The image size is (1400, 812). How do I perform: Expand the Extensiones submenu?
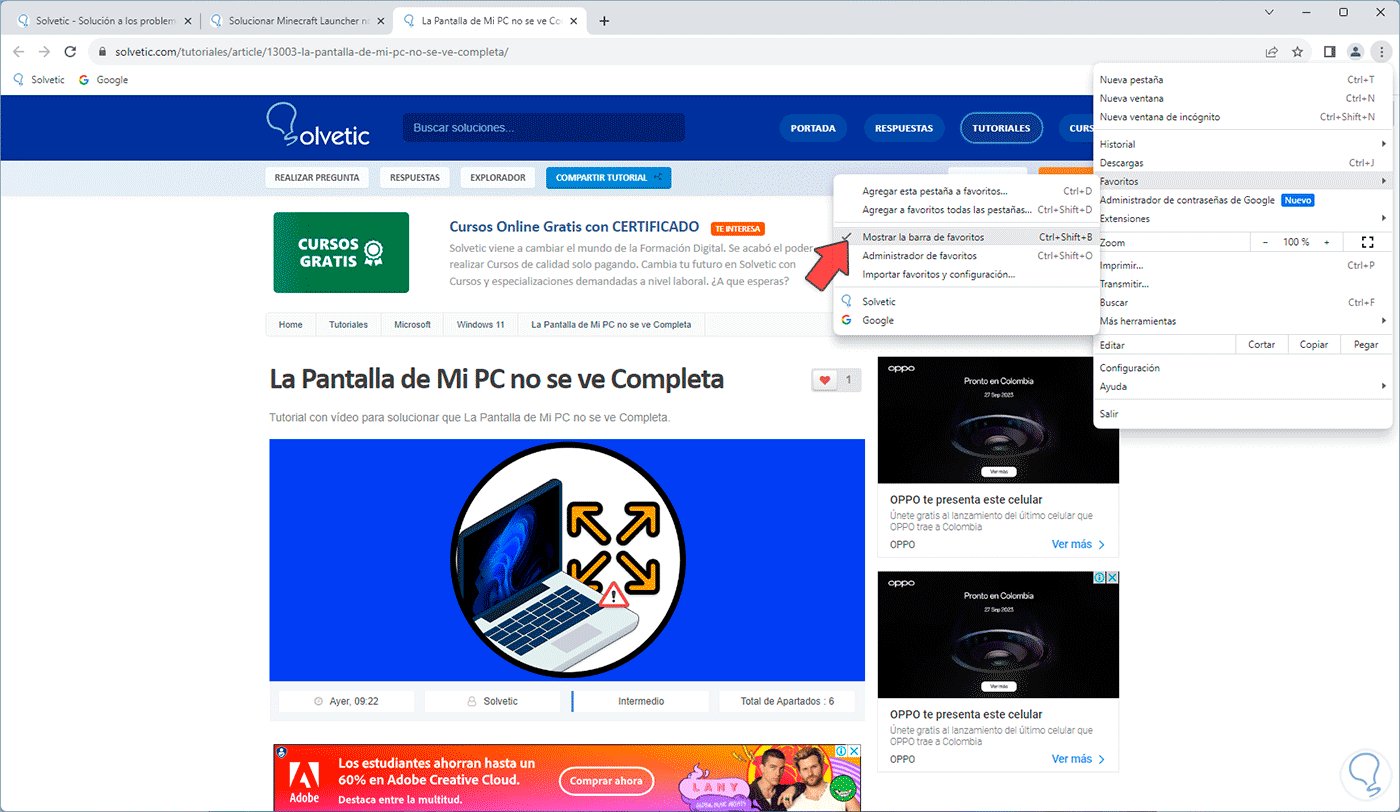click(x=1243, y=218)
